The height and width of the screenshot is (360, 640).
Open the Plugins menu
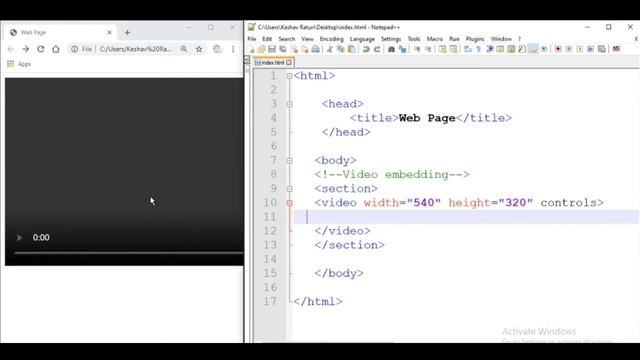coord(475,39)
